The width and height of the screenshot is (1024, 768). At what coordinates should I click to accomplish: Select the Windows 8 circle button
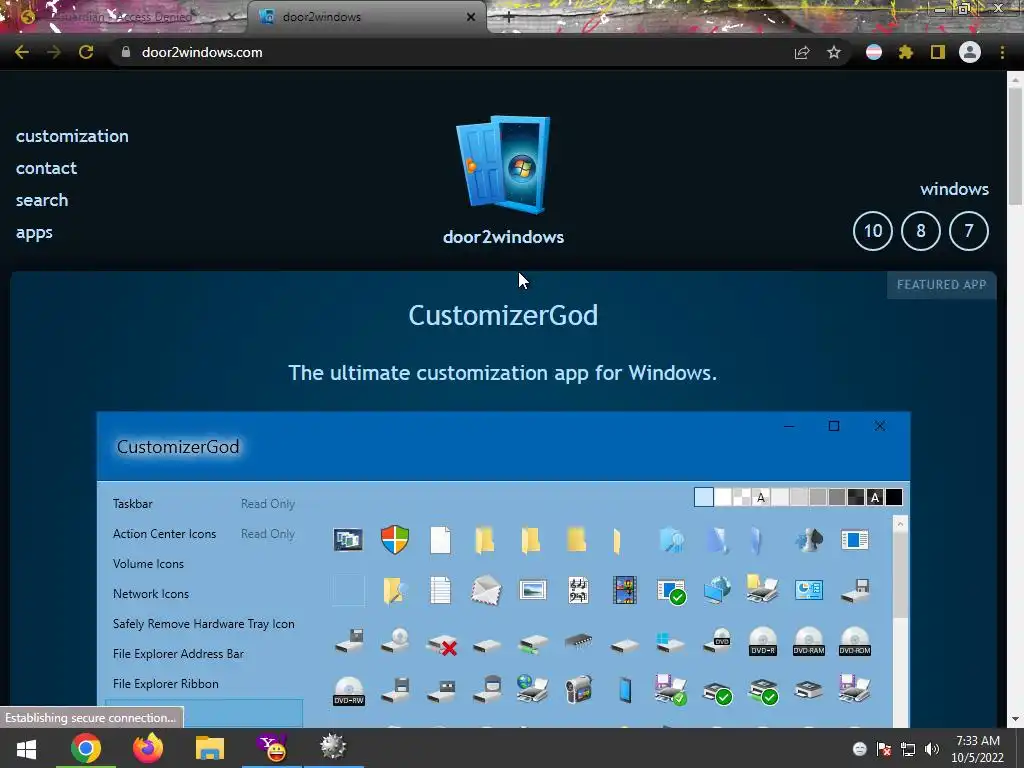pos(921,231)
